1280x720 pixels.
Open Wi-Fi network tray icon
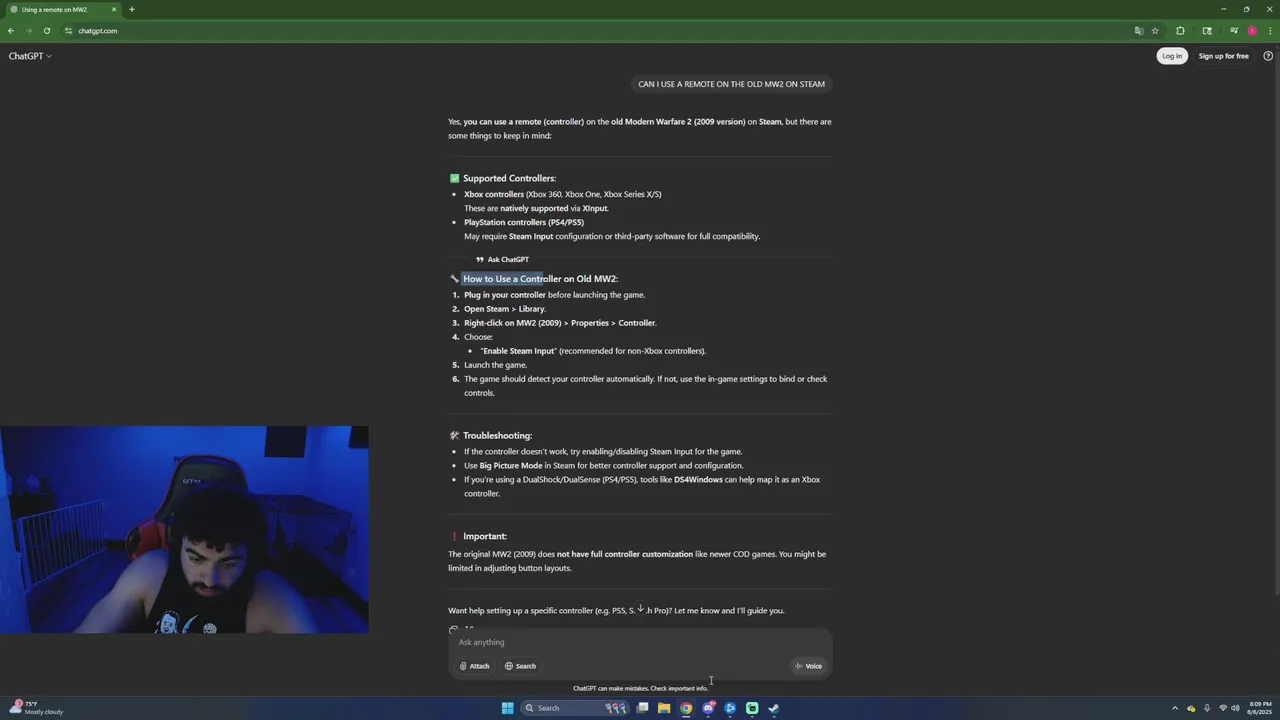(1222, 708)
